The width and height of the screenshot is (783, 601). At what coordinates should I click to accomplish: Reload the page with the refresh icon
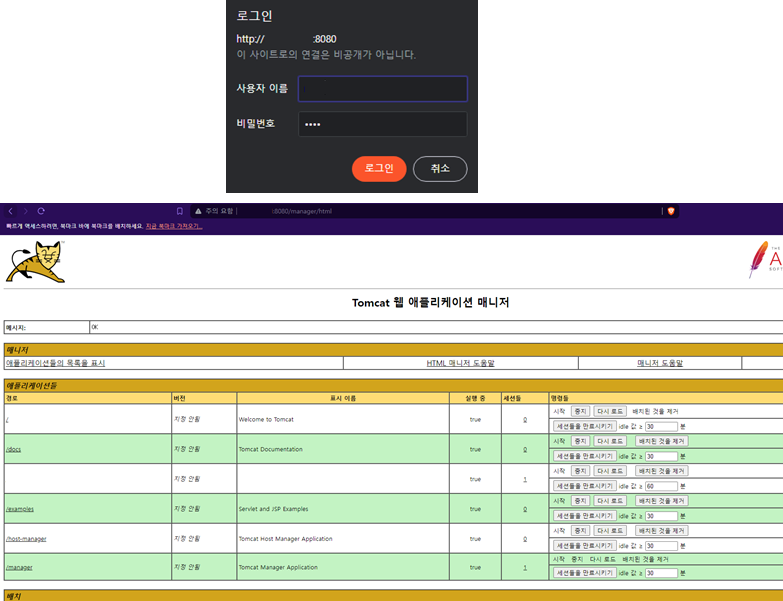[x=41, y=211]
